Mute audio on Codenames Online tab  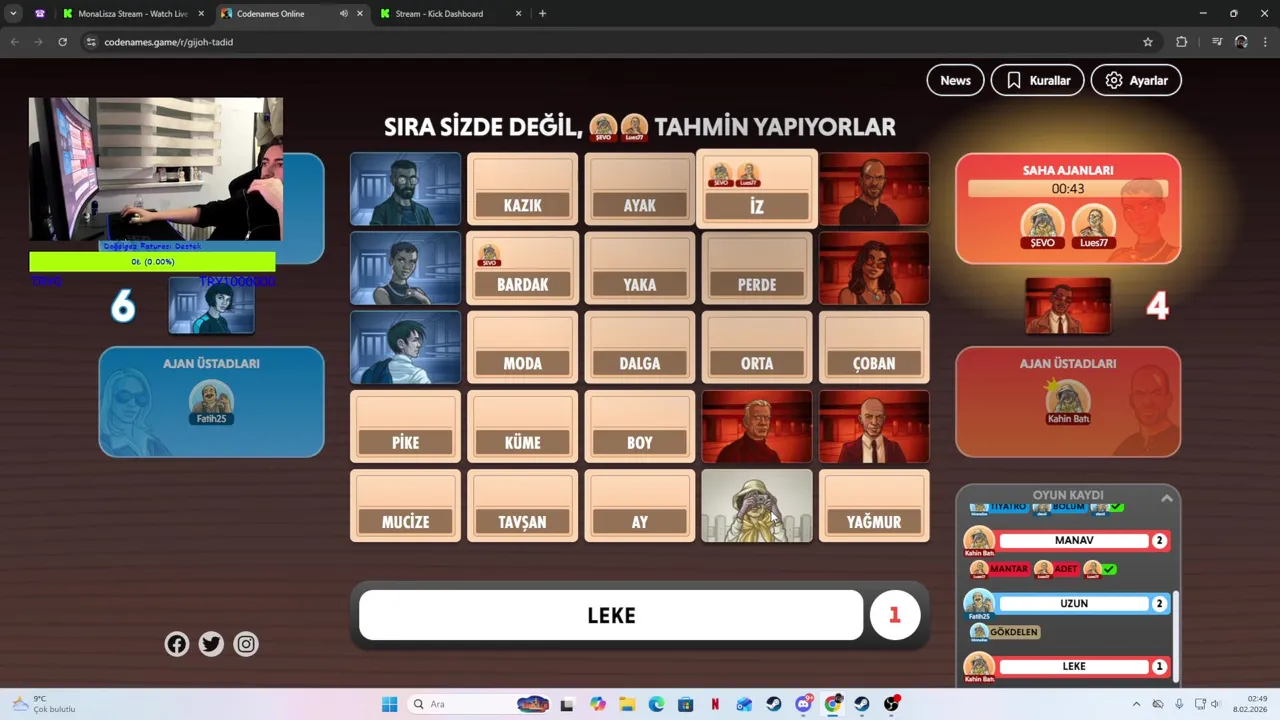click(344, 14)
